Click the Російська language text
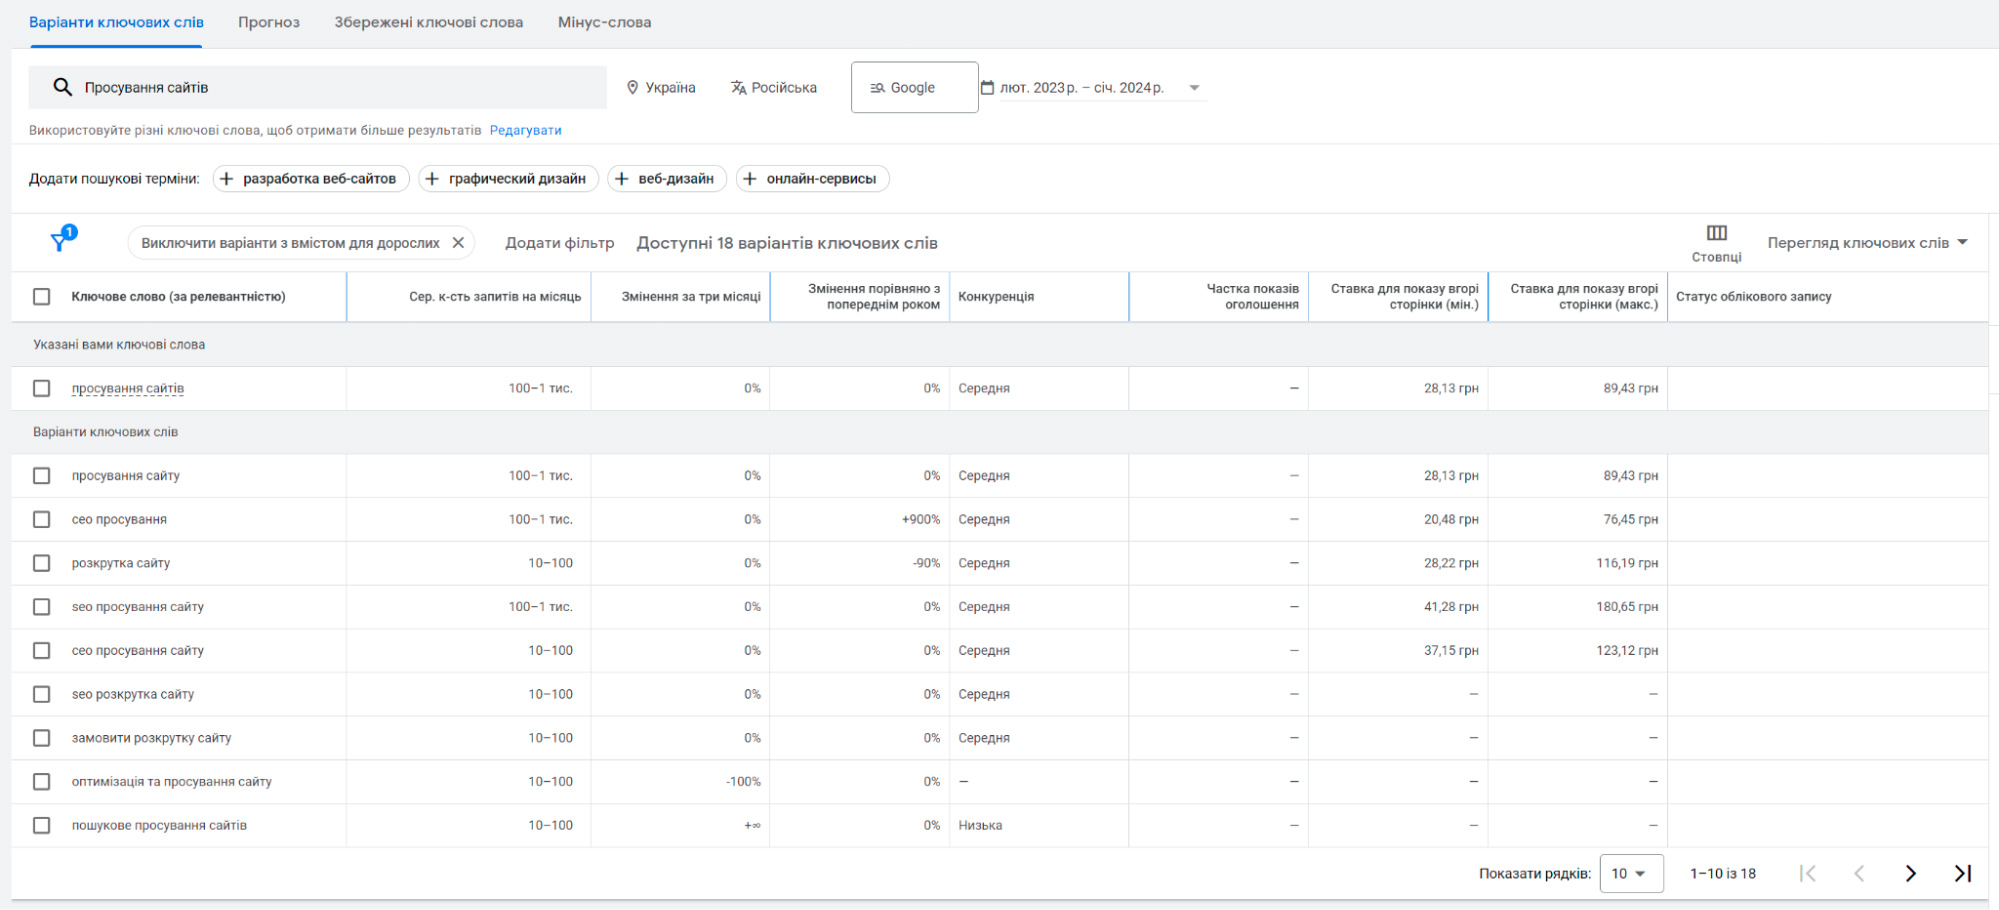The height and width of the screenshot is (910, 1999). [784, 87]
